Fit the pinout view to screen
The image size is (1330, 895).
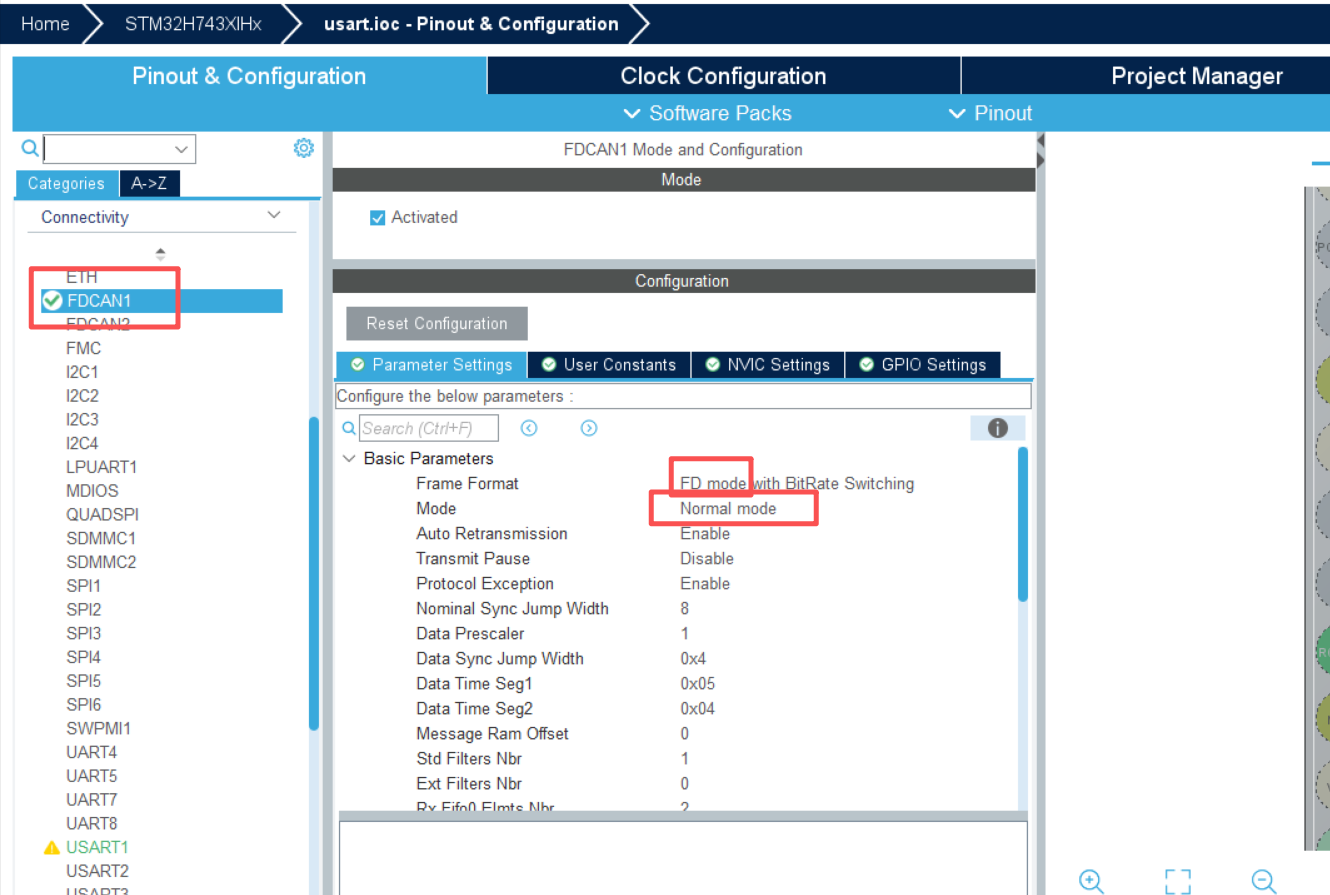pyautogui.click(x=1178, y=881)
